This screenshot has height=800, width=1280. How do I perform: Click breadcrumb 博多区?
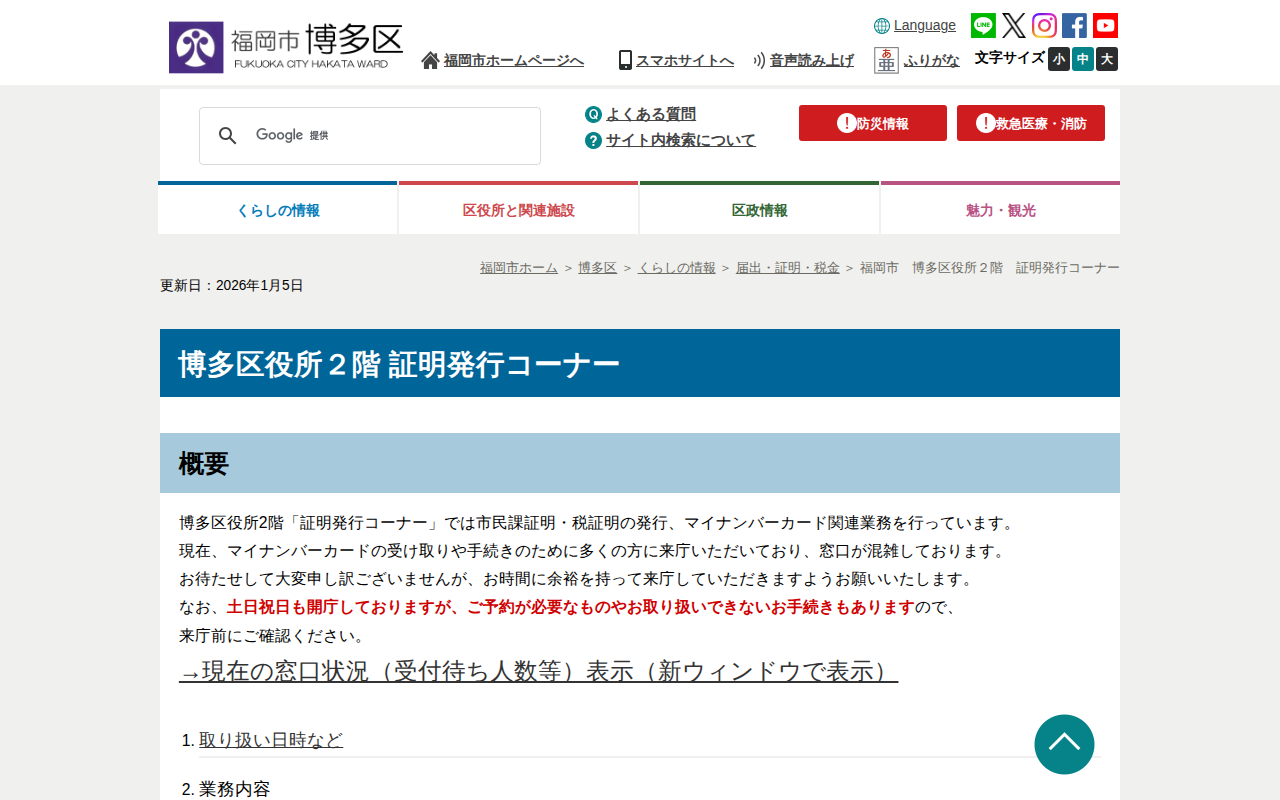coord(598,268)
